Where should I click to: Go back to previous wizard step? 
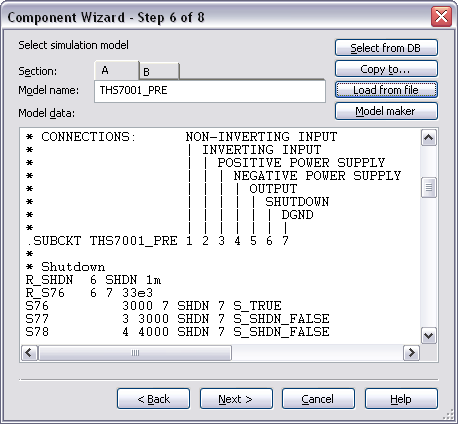tap(153, 399)
